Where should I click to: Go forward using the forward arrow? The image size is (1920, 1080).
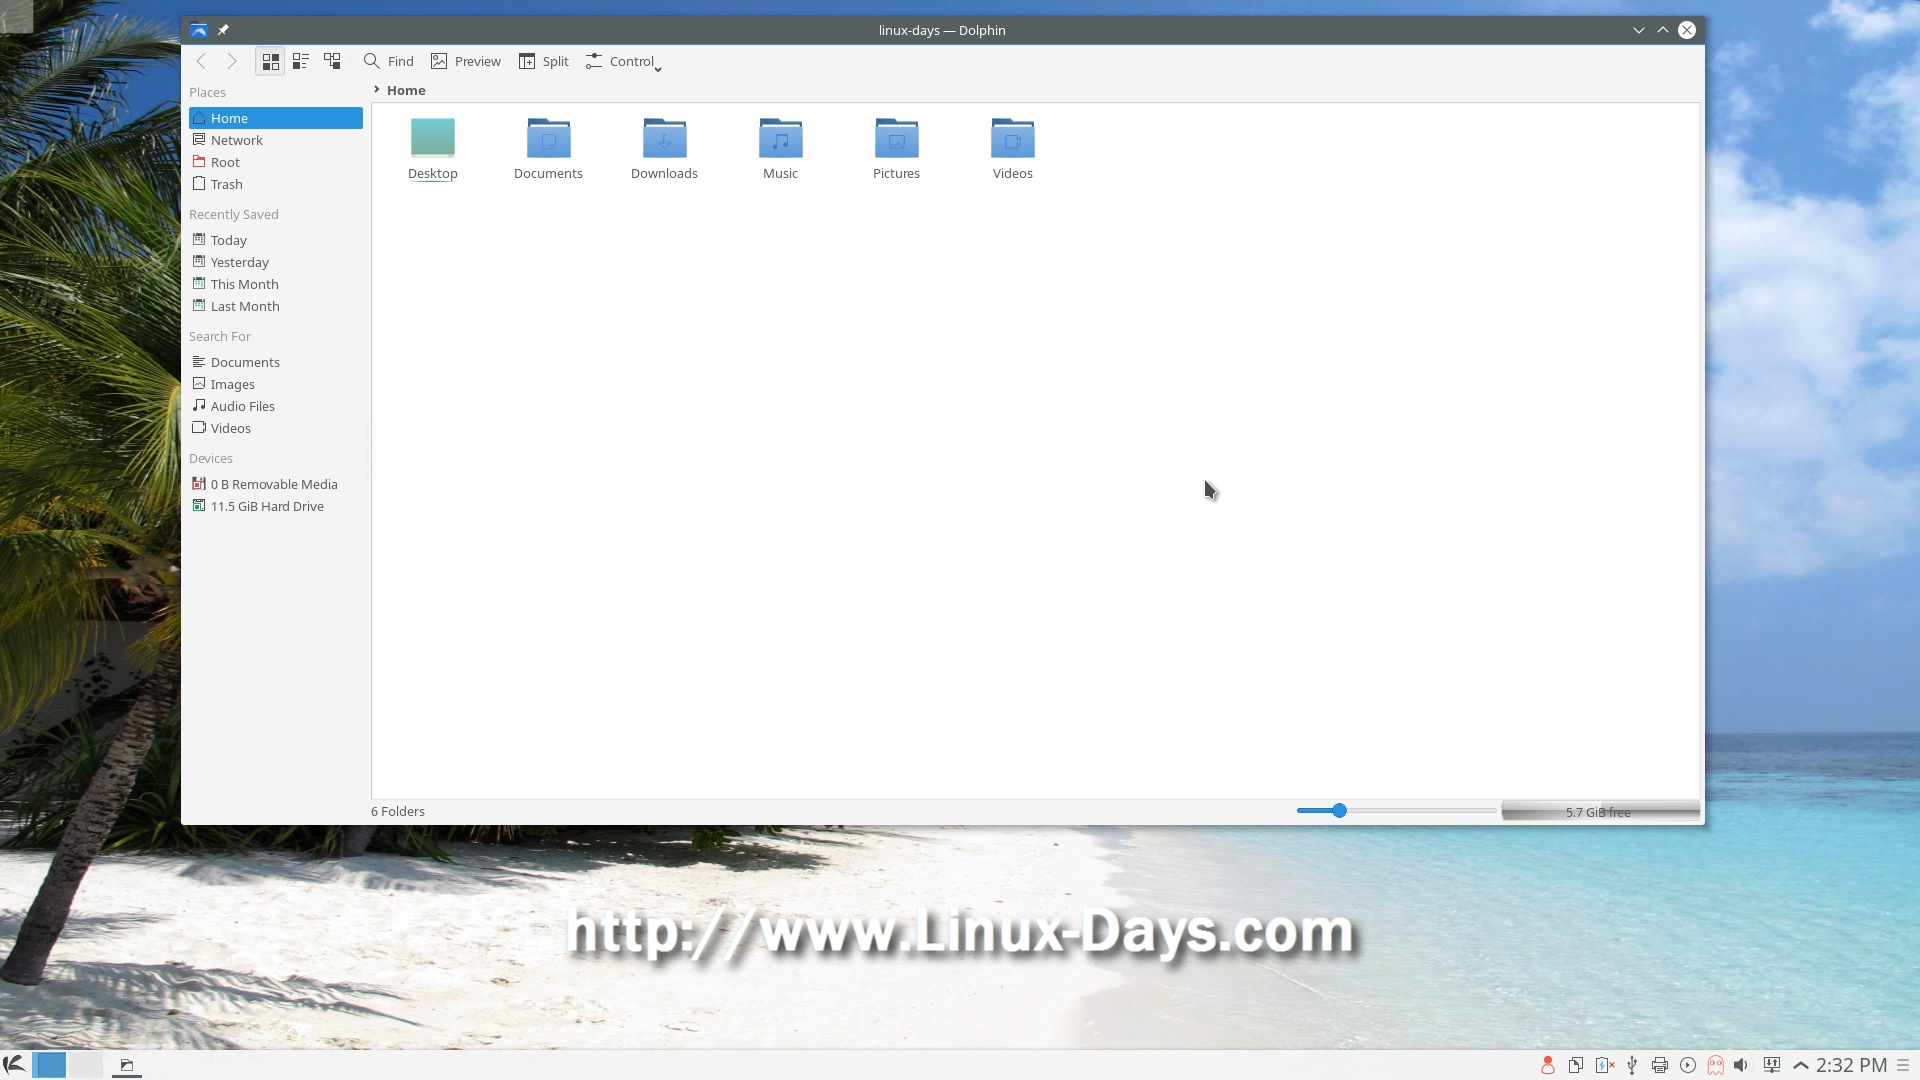click(232, 61)
